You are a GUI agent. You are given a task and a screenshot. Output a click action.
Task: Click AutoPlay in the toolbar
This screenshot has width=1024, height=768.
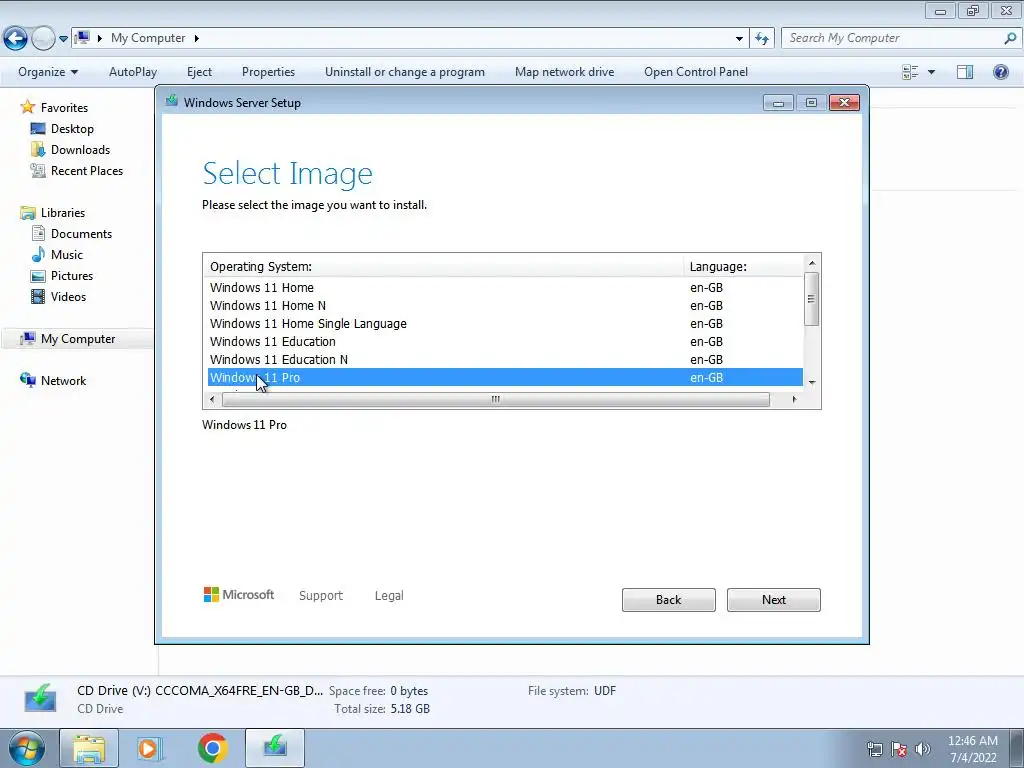(133, 72)
